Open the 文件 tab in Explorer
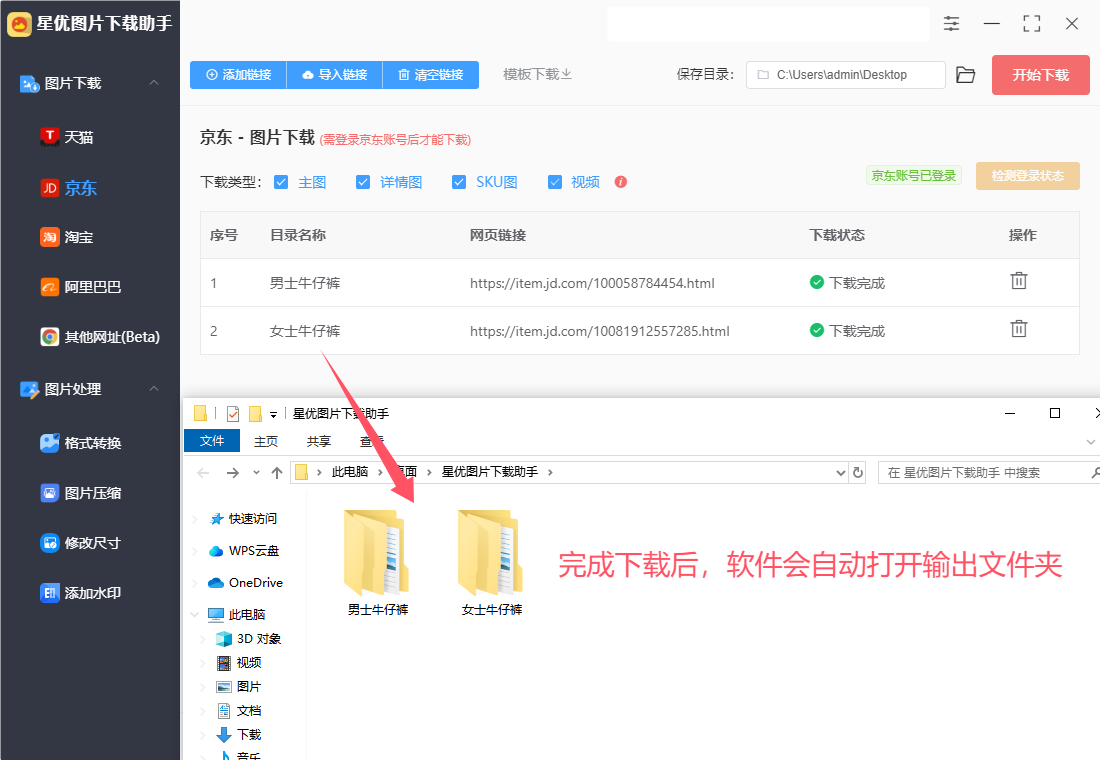The height and width of the screenshot is (760, 1100). [x=212, y=441]
